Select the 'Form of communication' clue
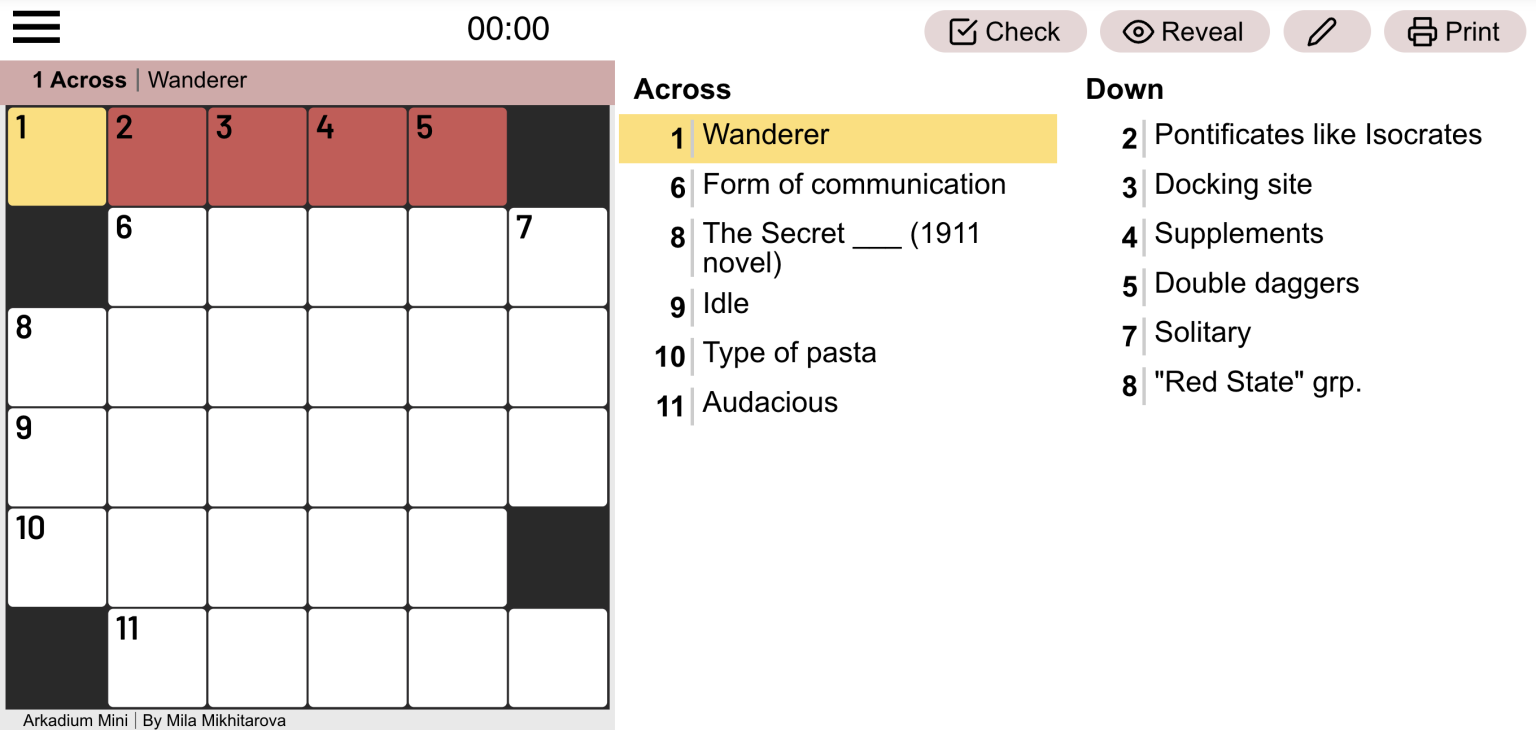The height and width of the screenshot is (730, 1536). coord(854,184)
